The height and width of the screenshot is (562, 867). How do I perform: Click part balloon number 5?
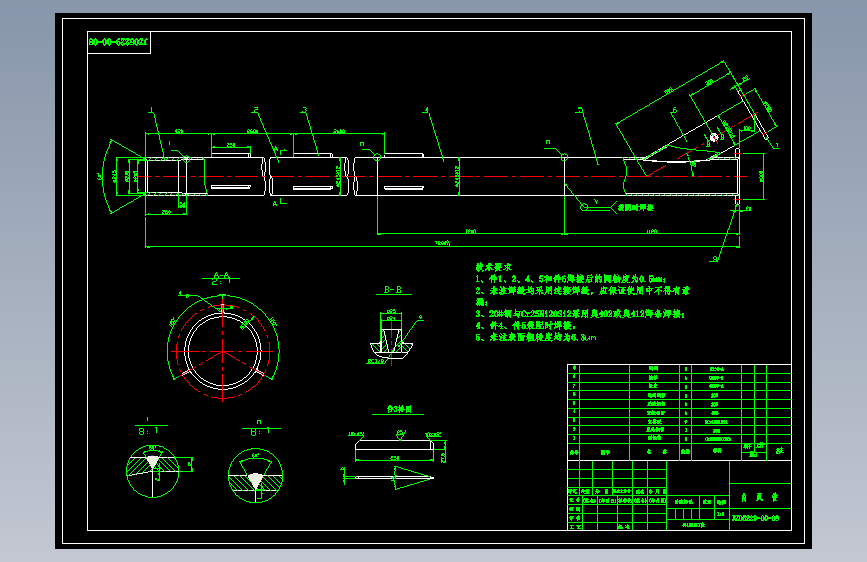click(580, 110)
